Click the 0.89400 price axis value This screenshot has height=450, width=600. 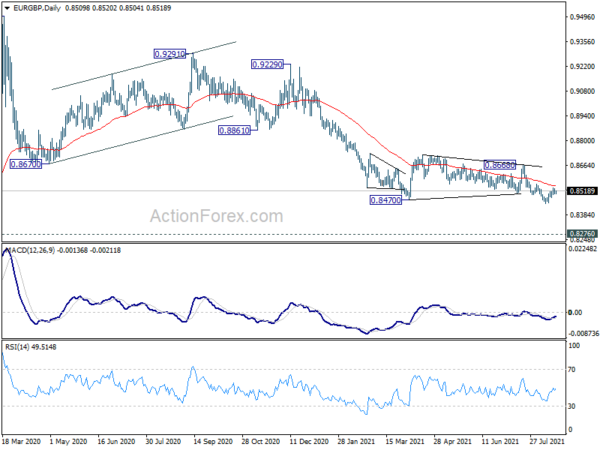(582, 116)
